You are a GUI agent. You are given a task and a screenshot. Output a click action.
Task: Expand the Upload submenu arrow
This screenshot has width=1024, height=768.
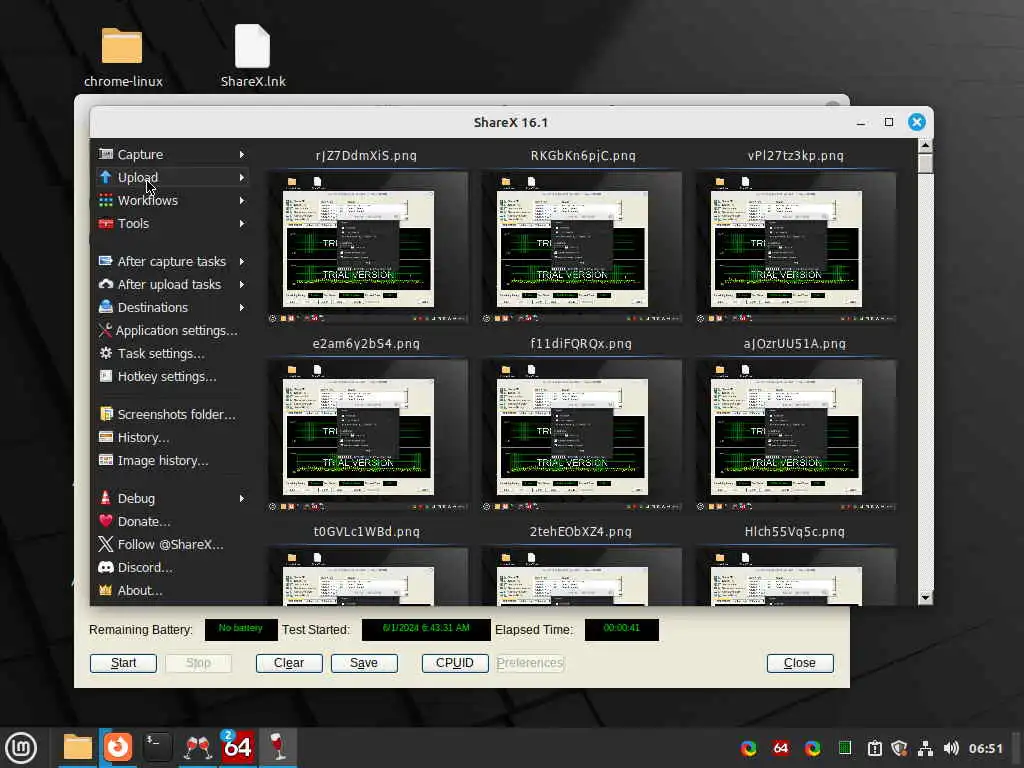point(242,178)
